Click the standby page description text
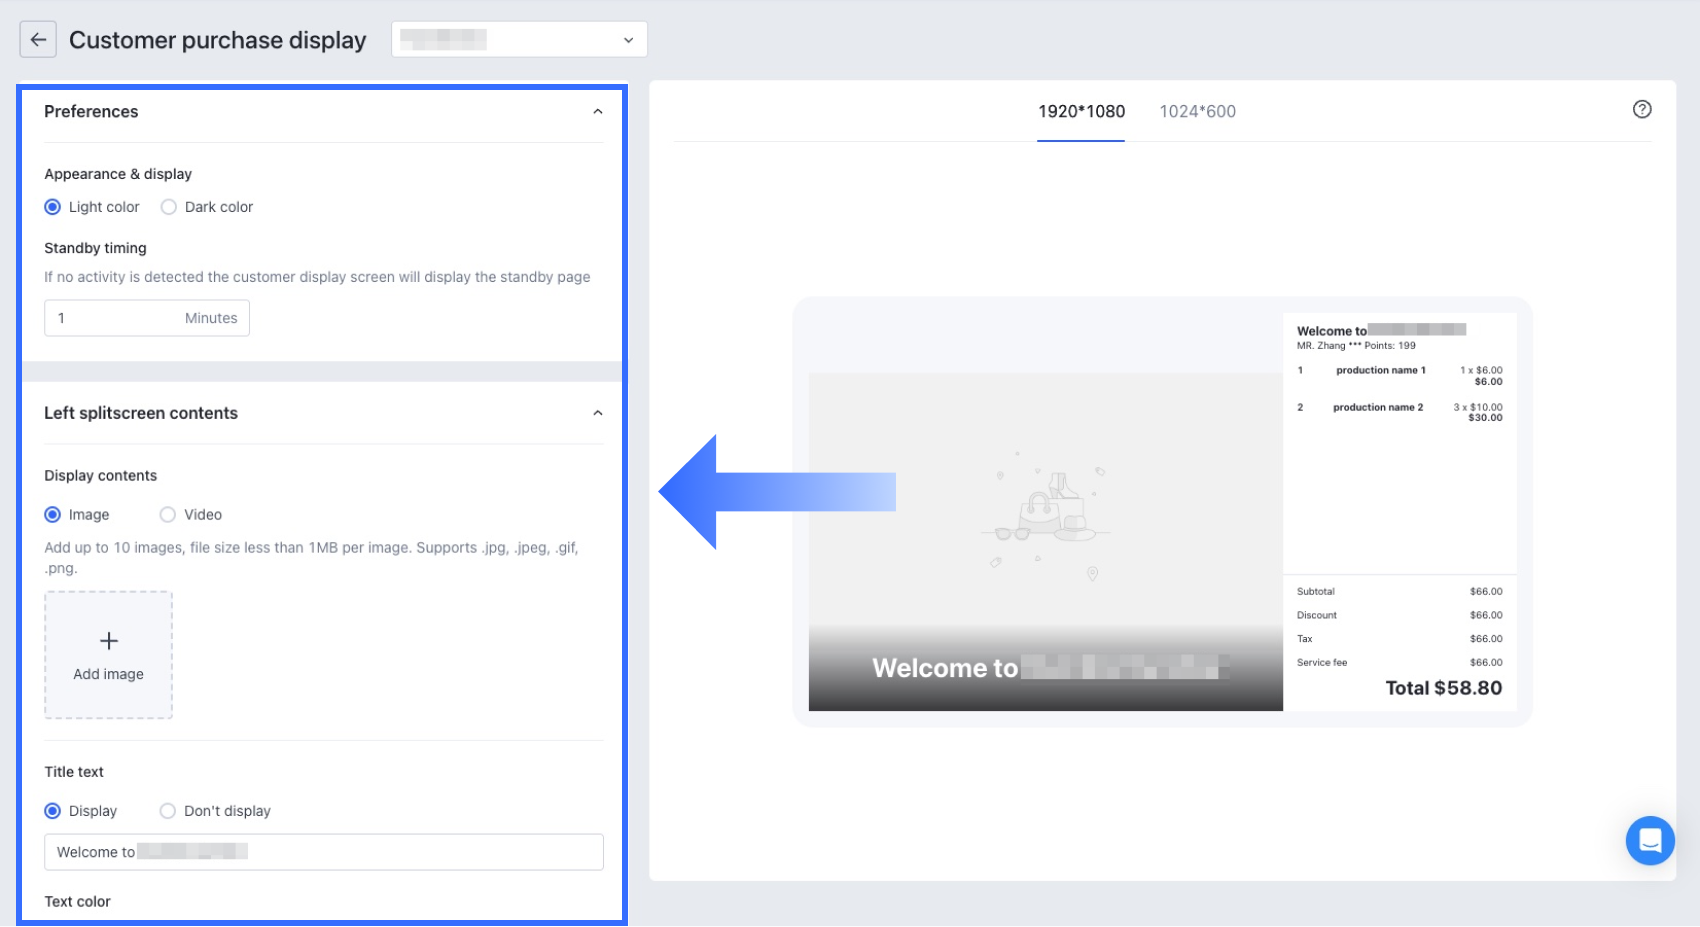1700x927 pixels. pos(317,277)
